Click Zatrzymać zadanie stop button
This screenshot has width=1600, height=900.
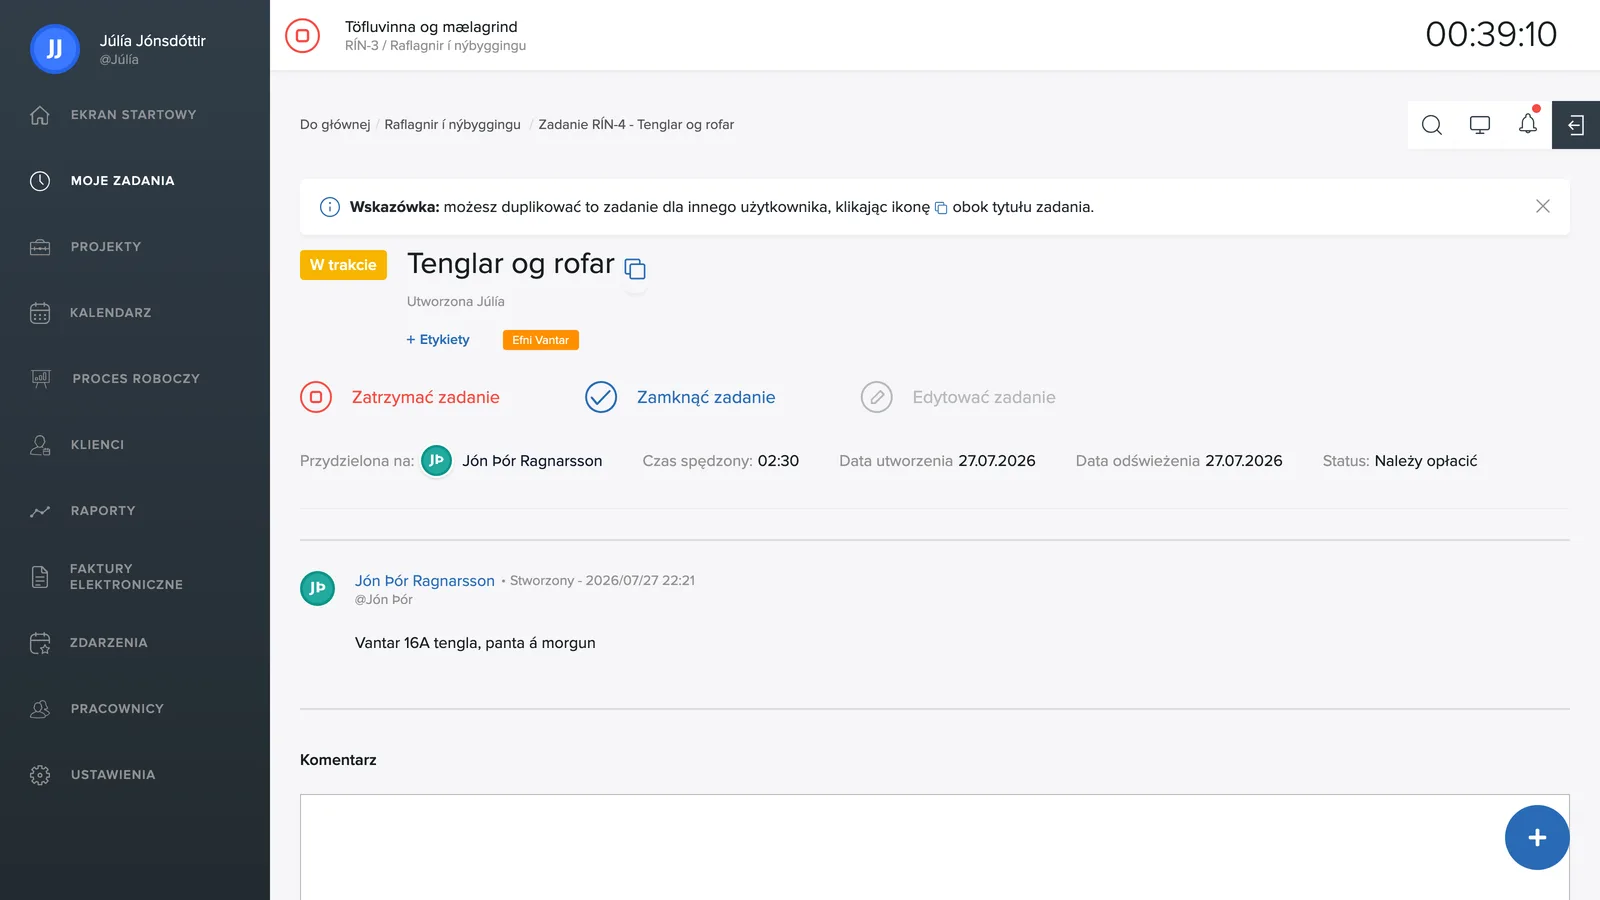(400, 397)
